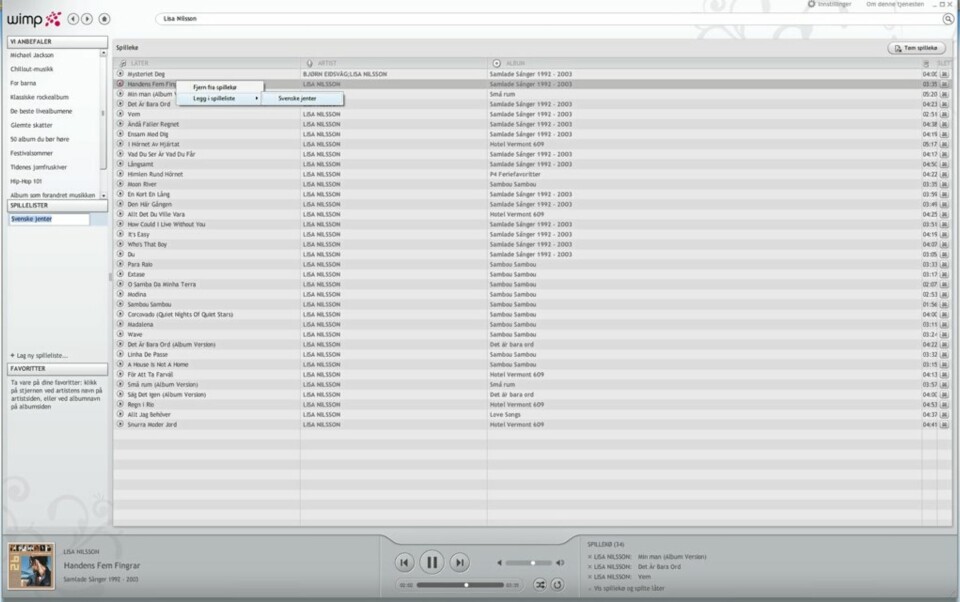Open the 'Innstillinger' settings link

833,4
